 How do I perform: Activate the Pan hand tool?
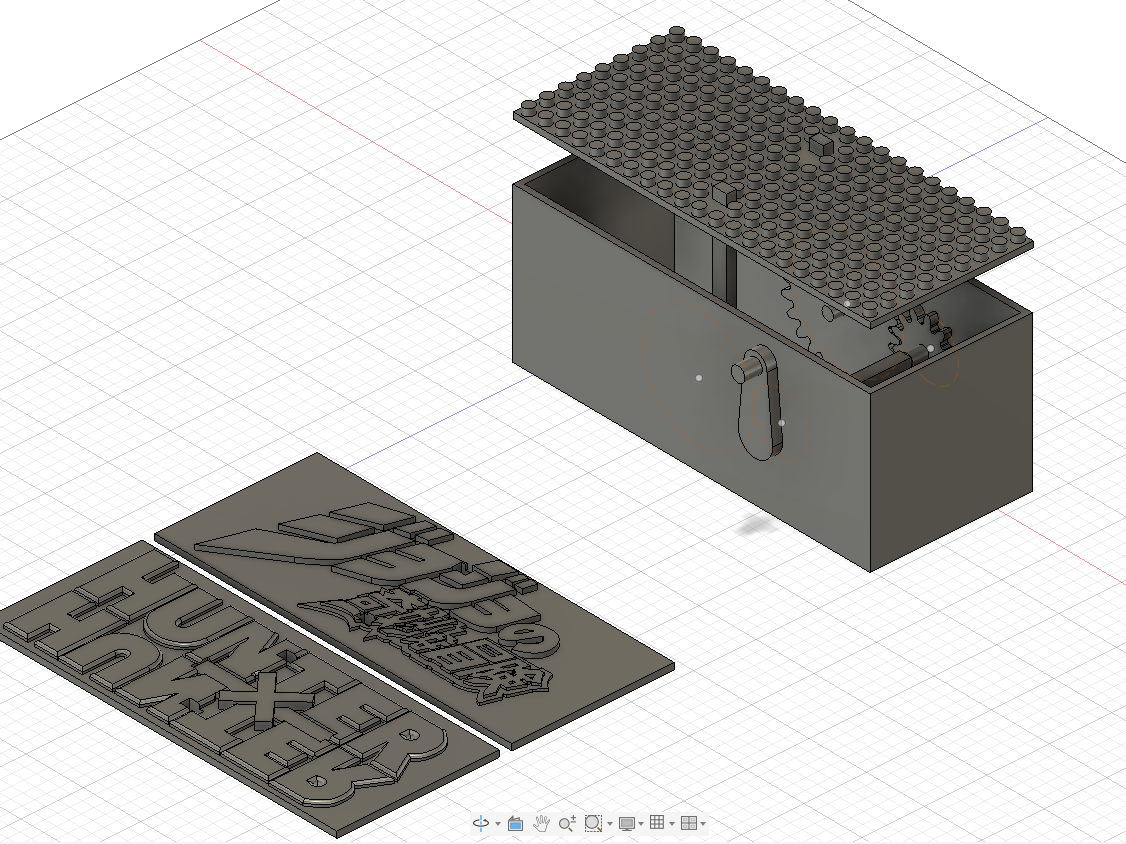pos(541,823)
